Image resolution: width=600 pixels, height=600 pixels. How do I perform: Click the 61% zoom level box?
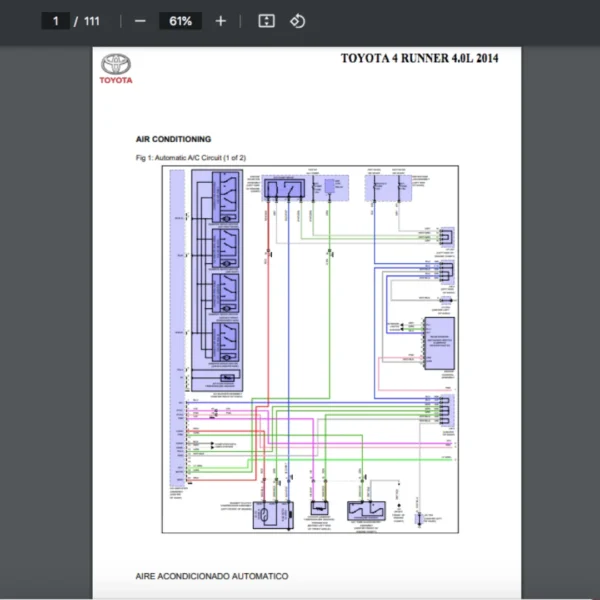pyautogui.click(x=180, y=21)
